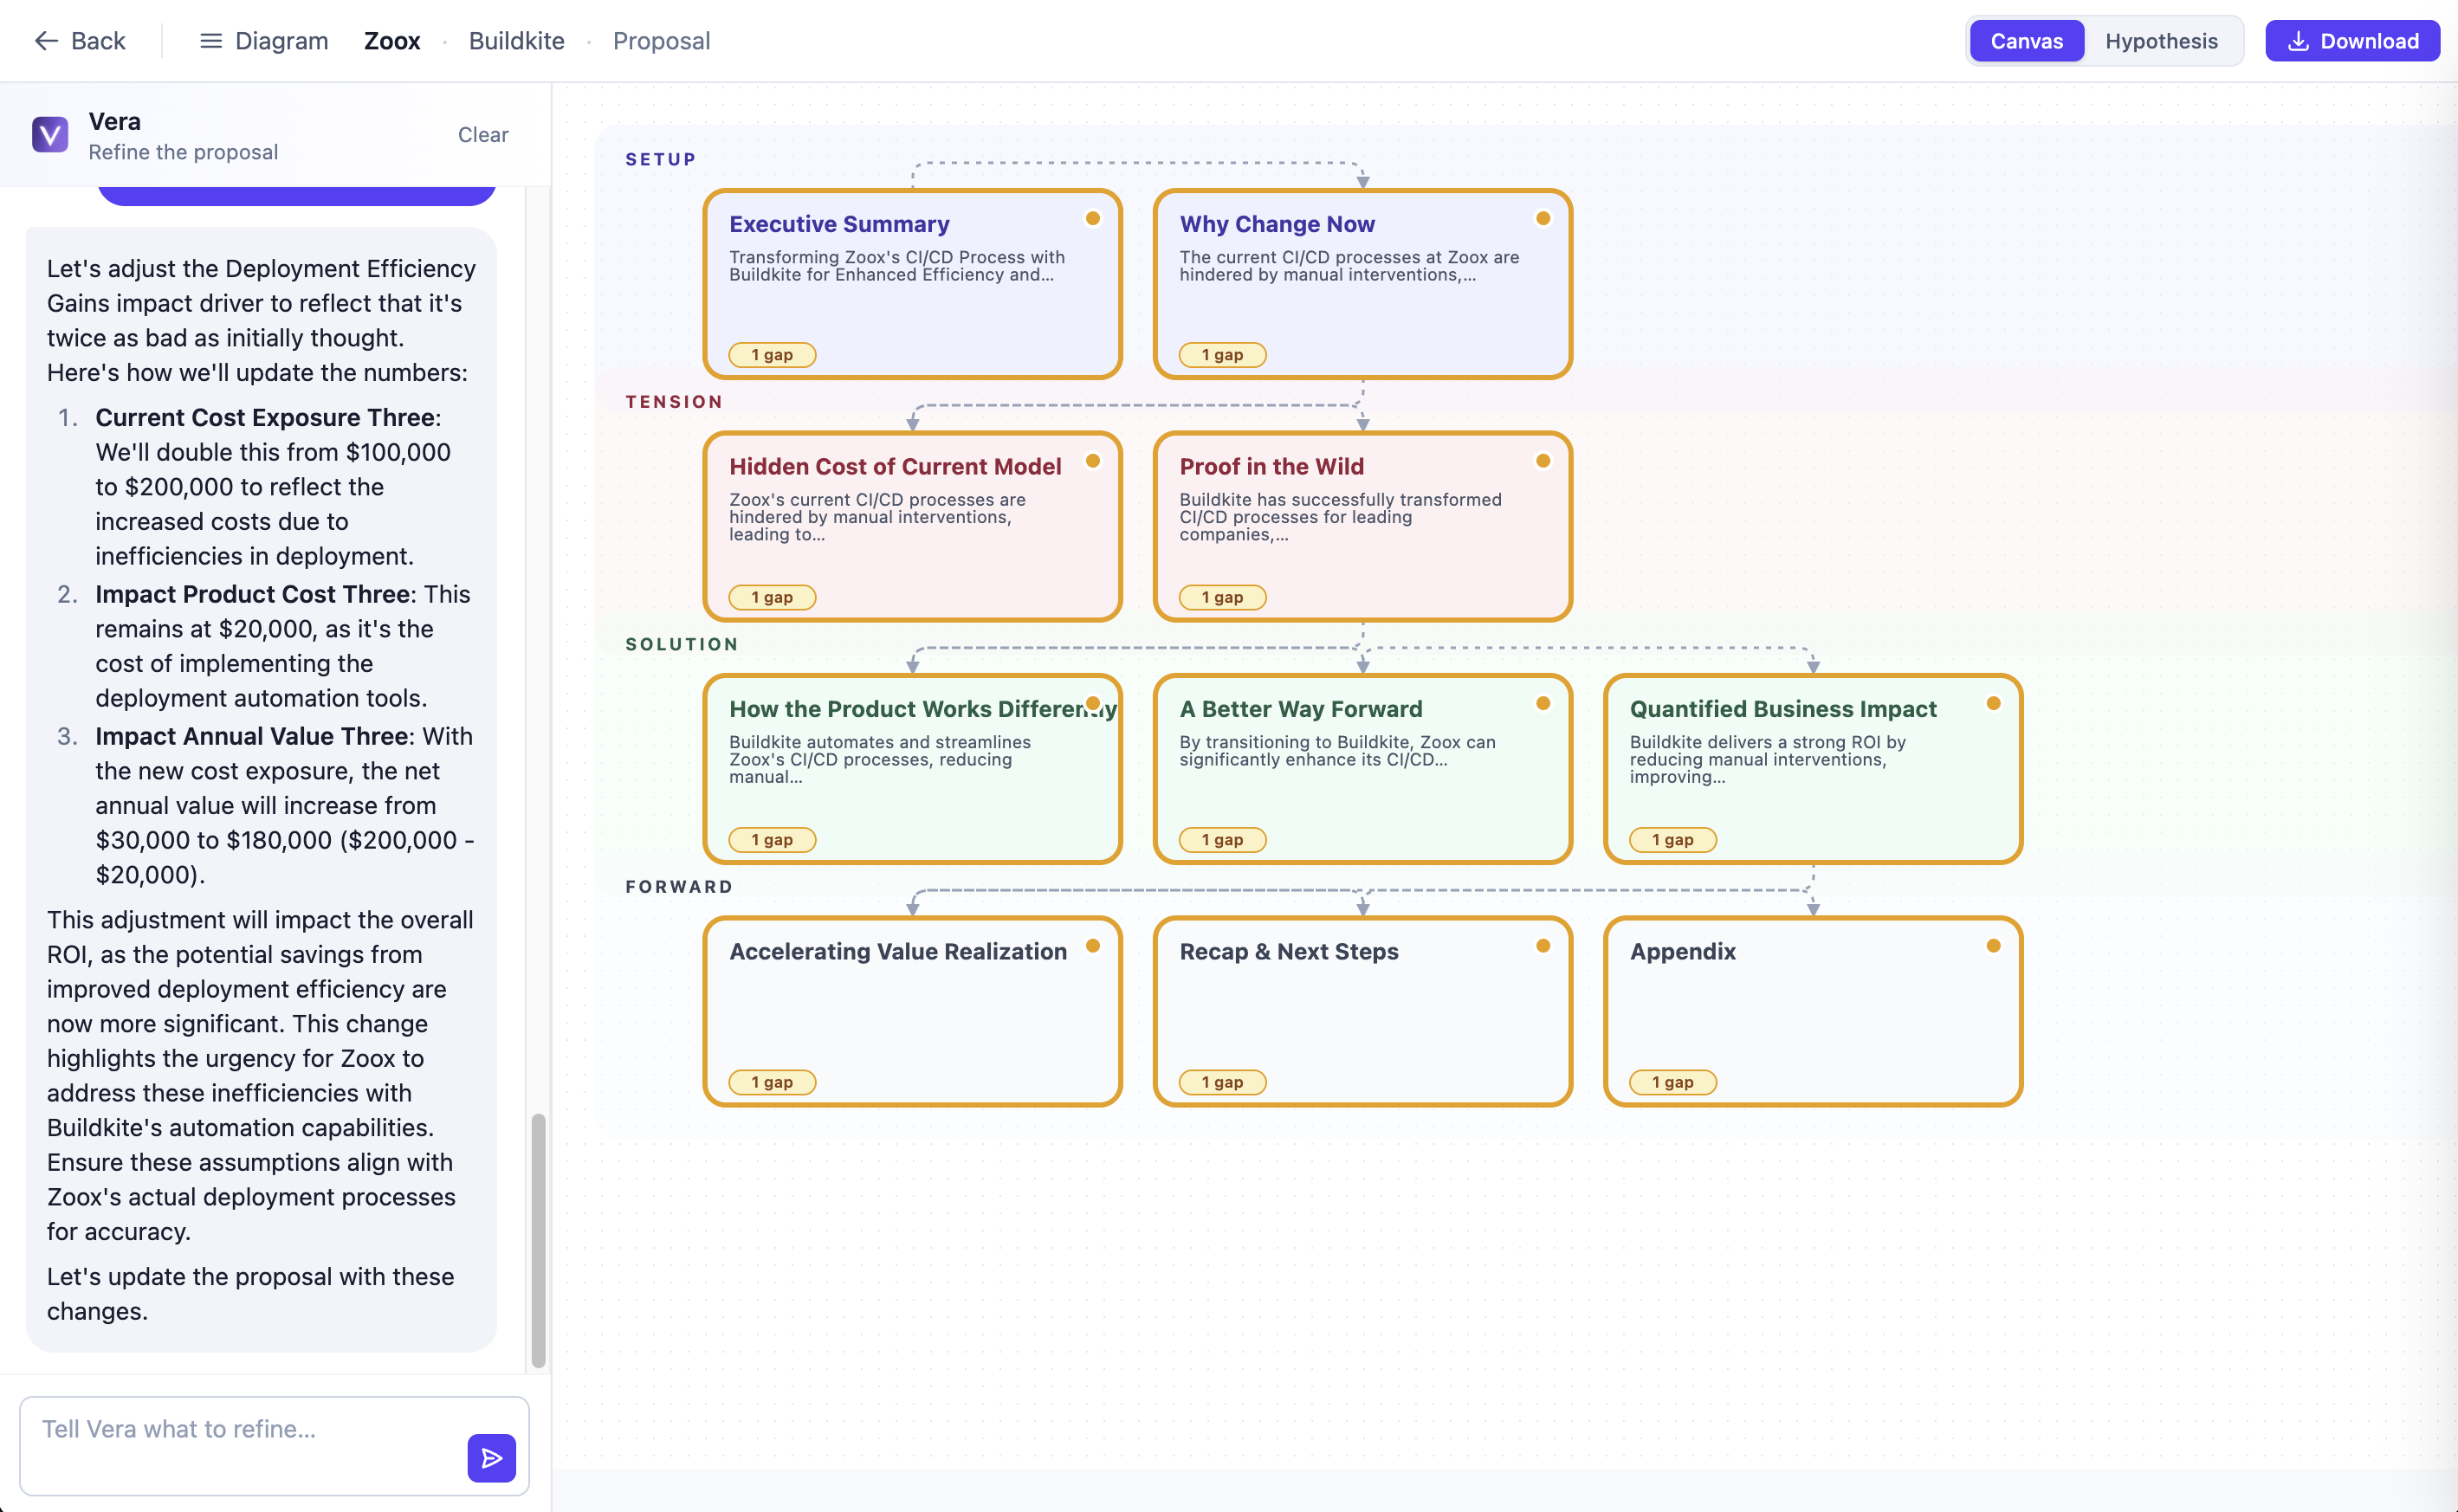This screenshot has height=1512, width=2458.
Task: Switch to the Hypothesis view
Action: tap(2162, 41)
